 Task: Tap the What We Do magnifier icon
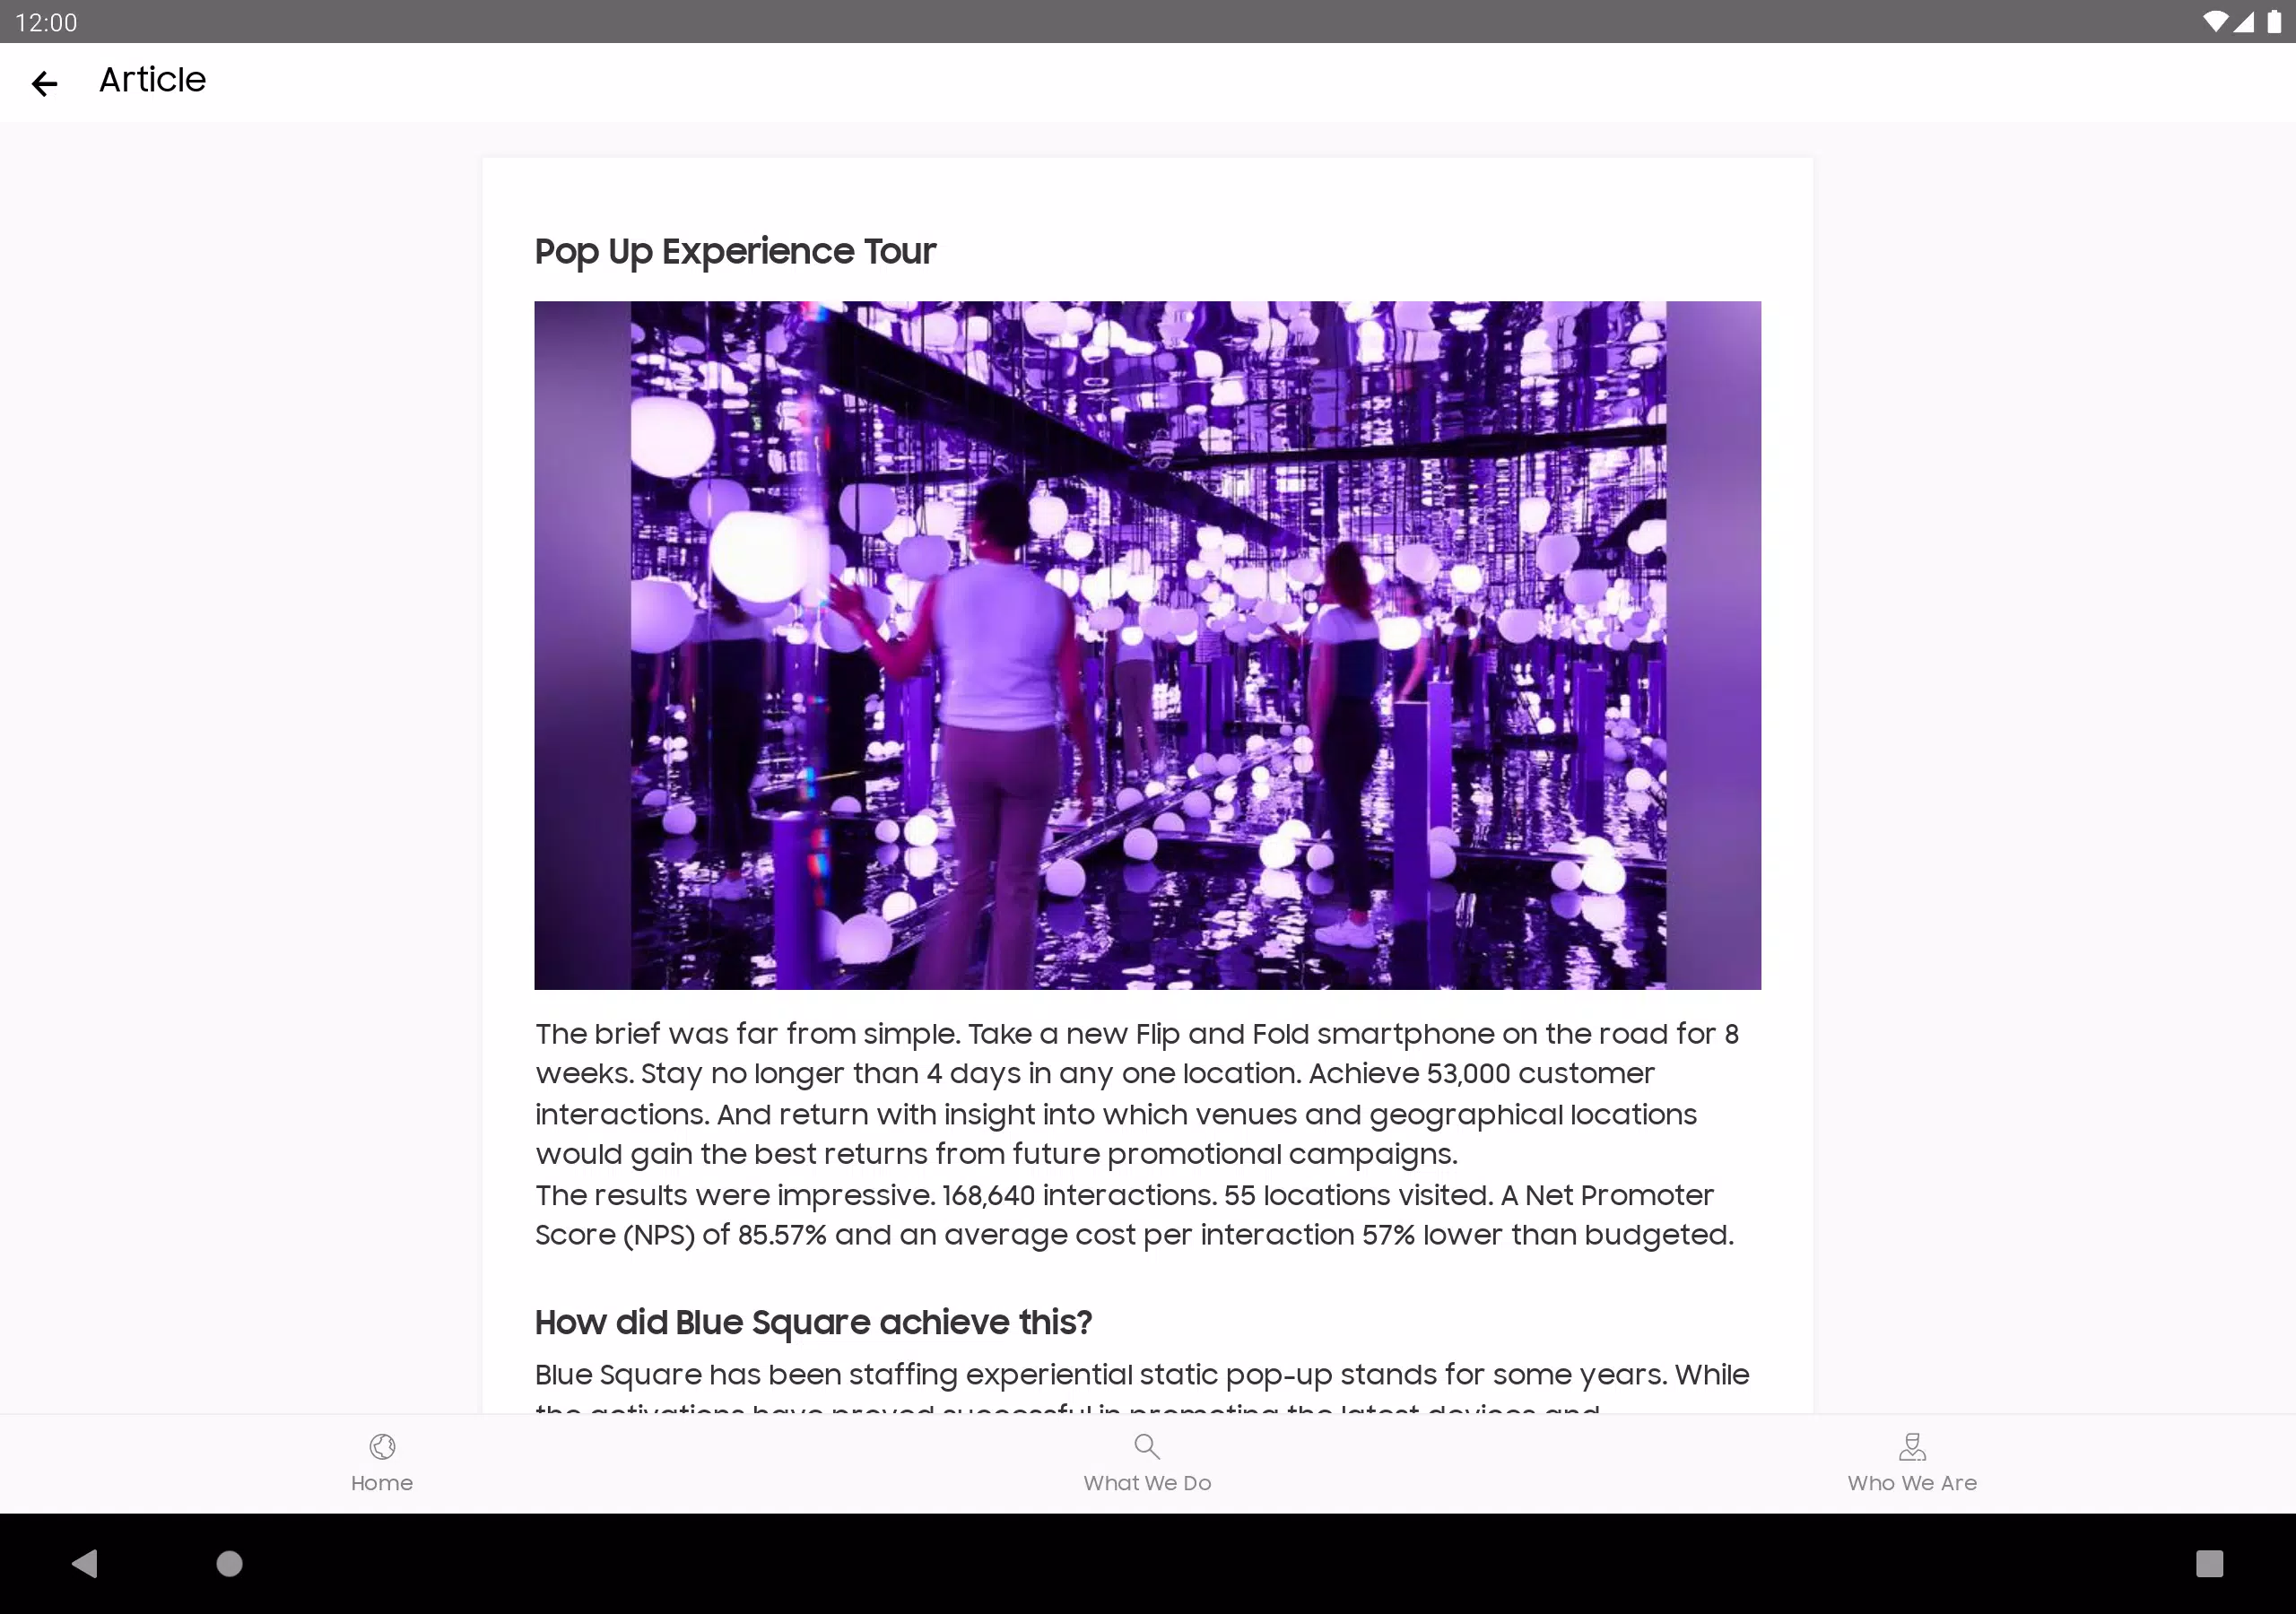[x=1147, y=1446]
